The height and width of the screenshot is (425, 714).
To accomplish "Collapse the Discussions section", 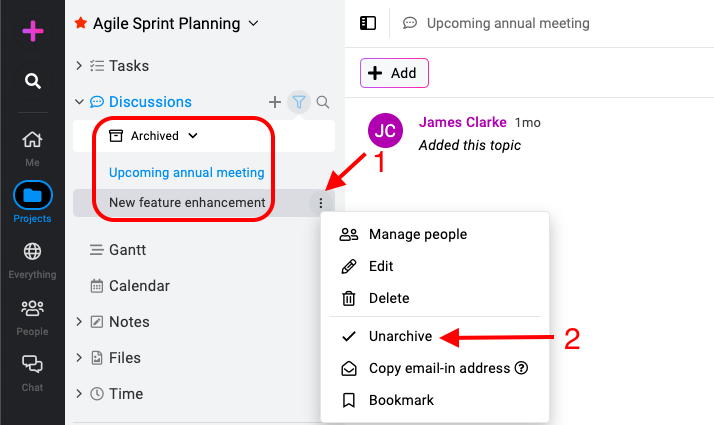I will coord(79,102).
